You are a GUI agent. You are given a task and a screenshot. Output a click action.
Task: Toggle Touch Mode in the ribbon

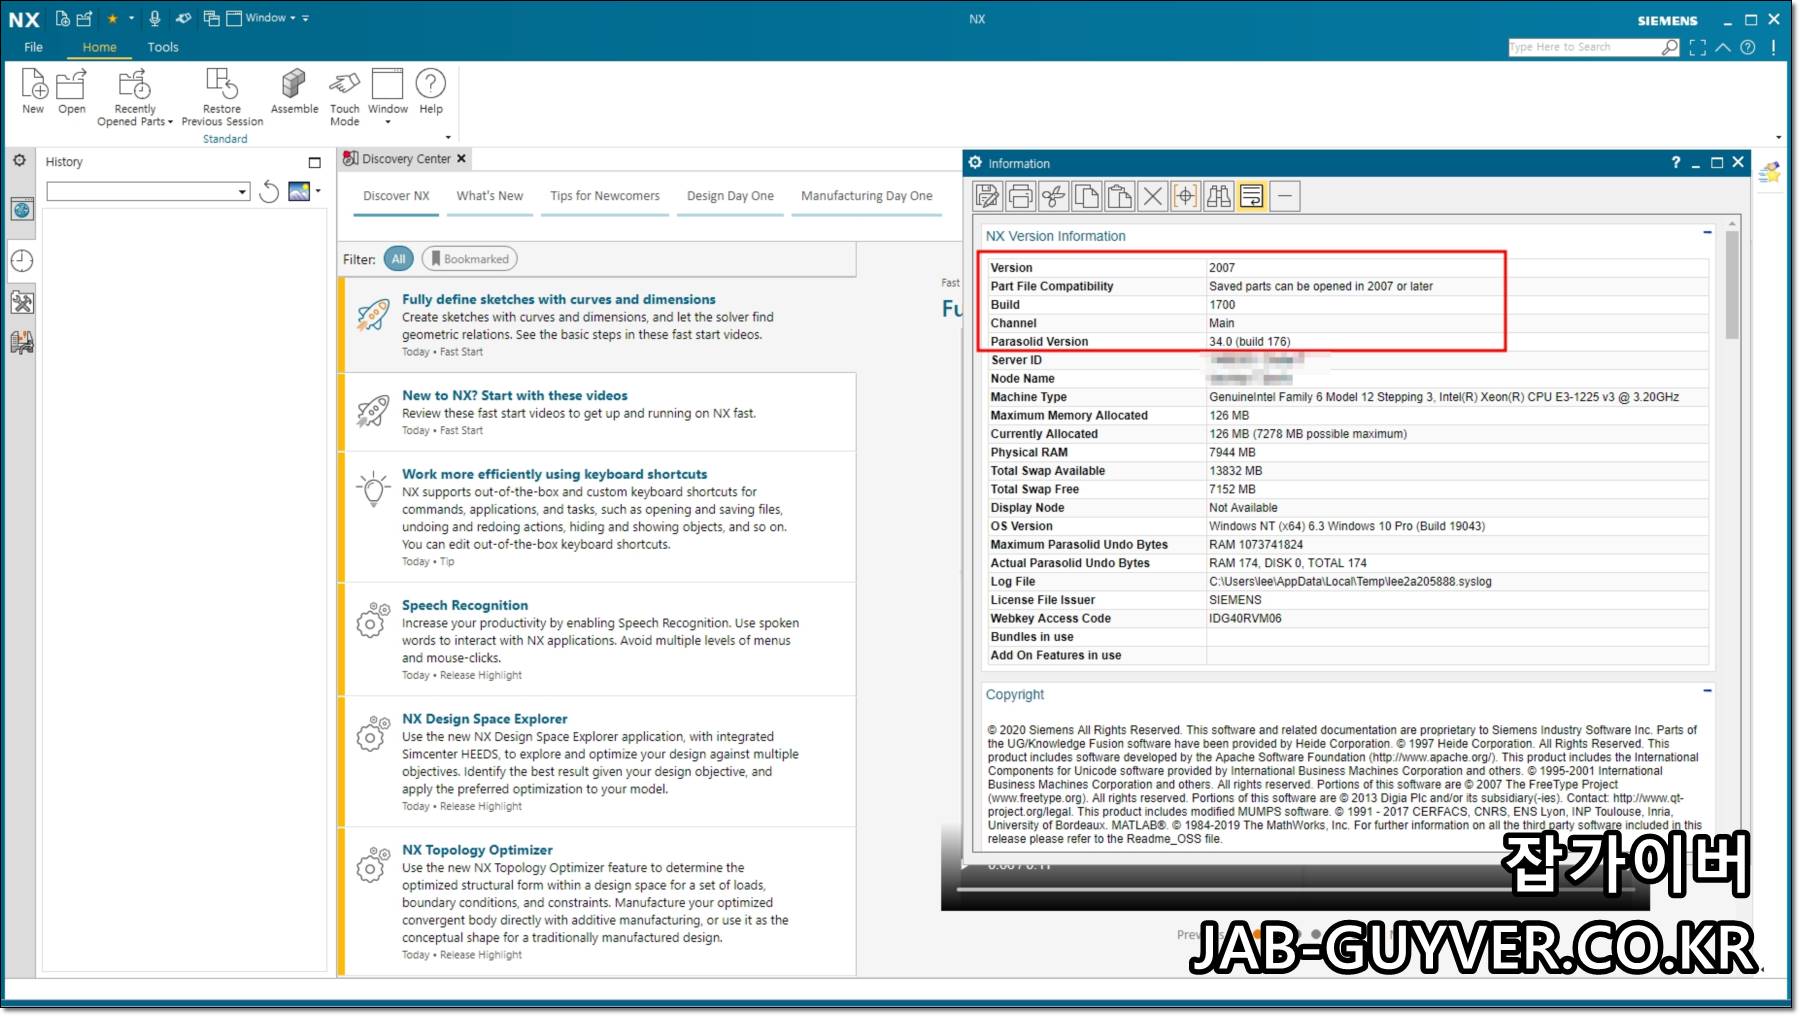(x=344, y=97)
